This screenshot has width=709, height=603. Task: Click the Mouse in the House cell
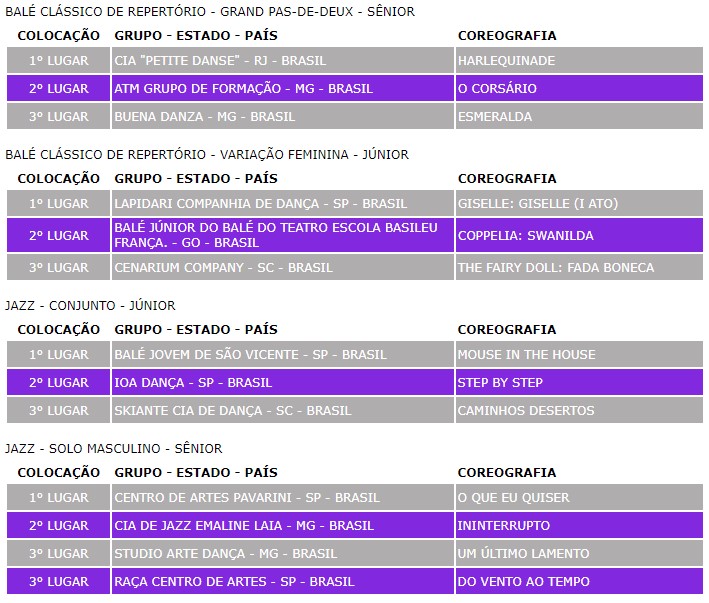point(526,355)
